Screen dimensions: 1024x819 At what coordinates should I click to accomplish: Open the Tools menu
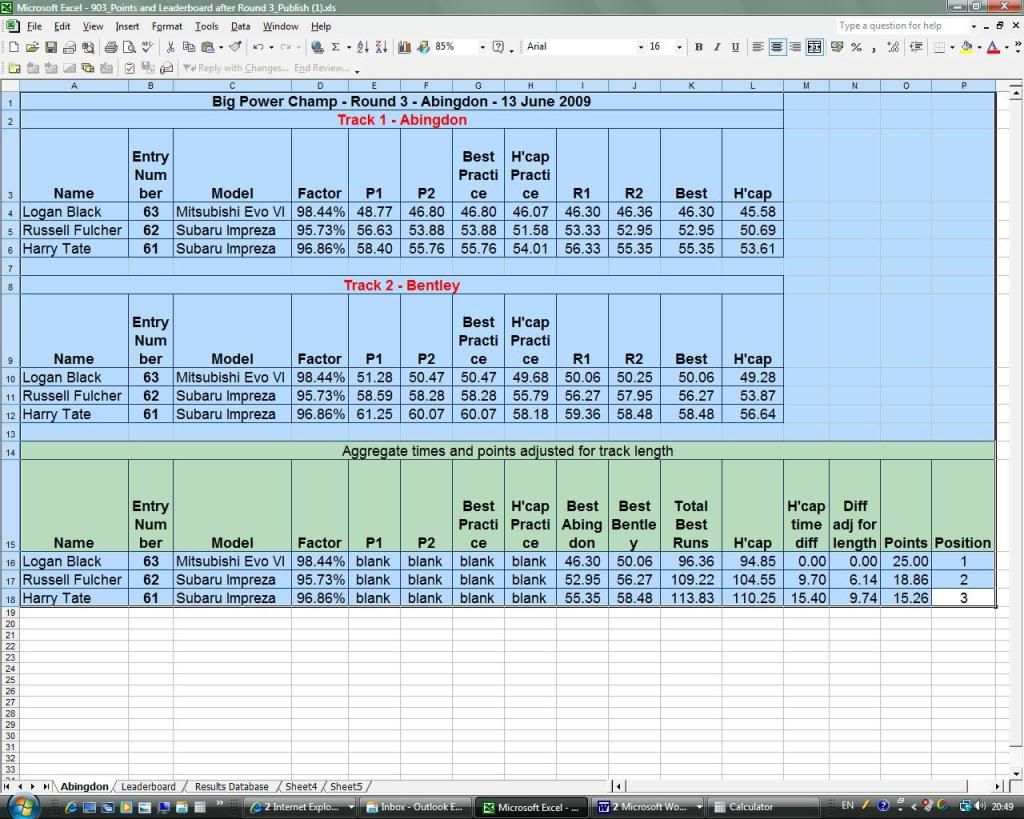[206, 26]
